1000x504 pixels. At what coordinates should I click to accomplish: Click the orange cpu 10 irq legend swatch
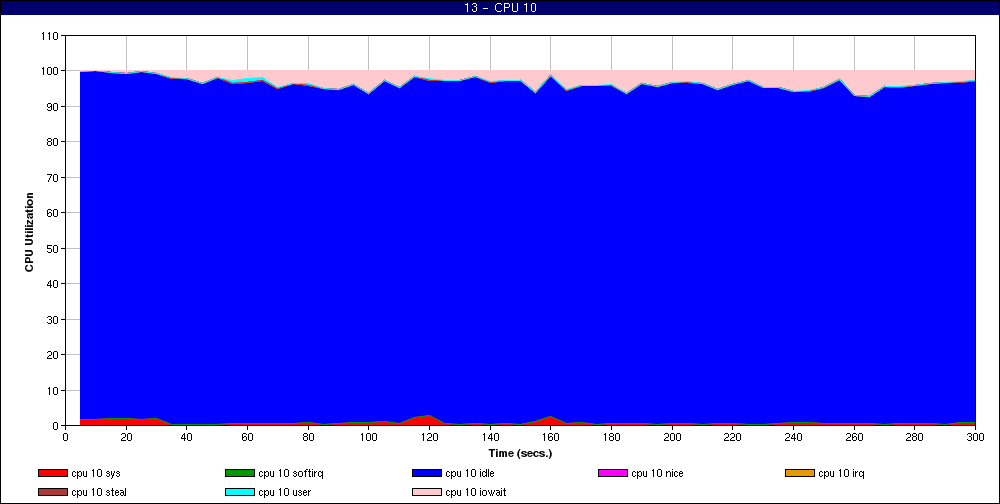point(800,473)
